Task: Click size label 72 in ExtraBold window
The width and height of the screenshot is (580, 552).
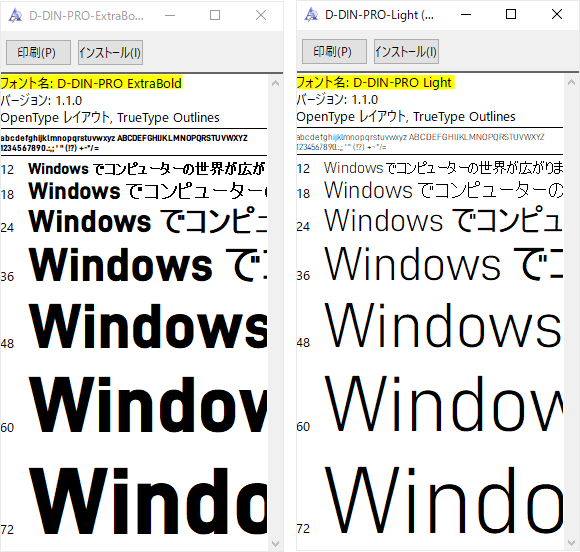Action: tap(7, 529)
